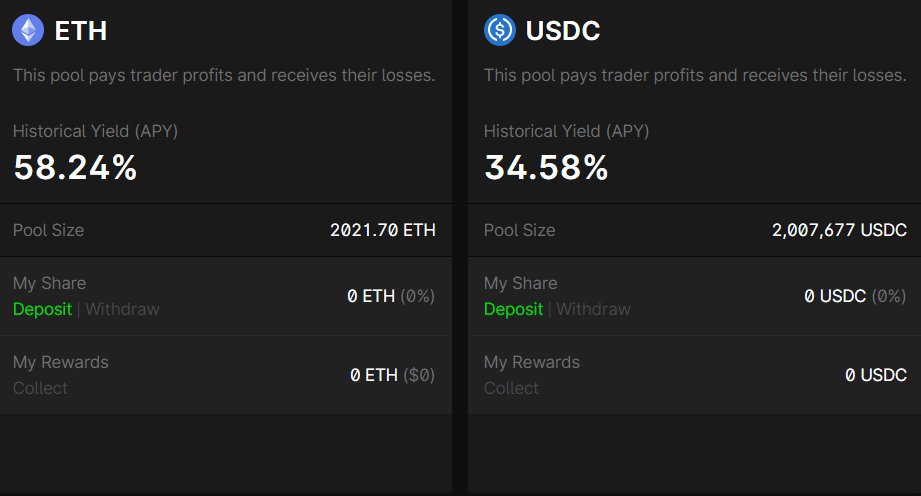Click the USDC pool description text

click(x=695, y=76)
